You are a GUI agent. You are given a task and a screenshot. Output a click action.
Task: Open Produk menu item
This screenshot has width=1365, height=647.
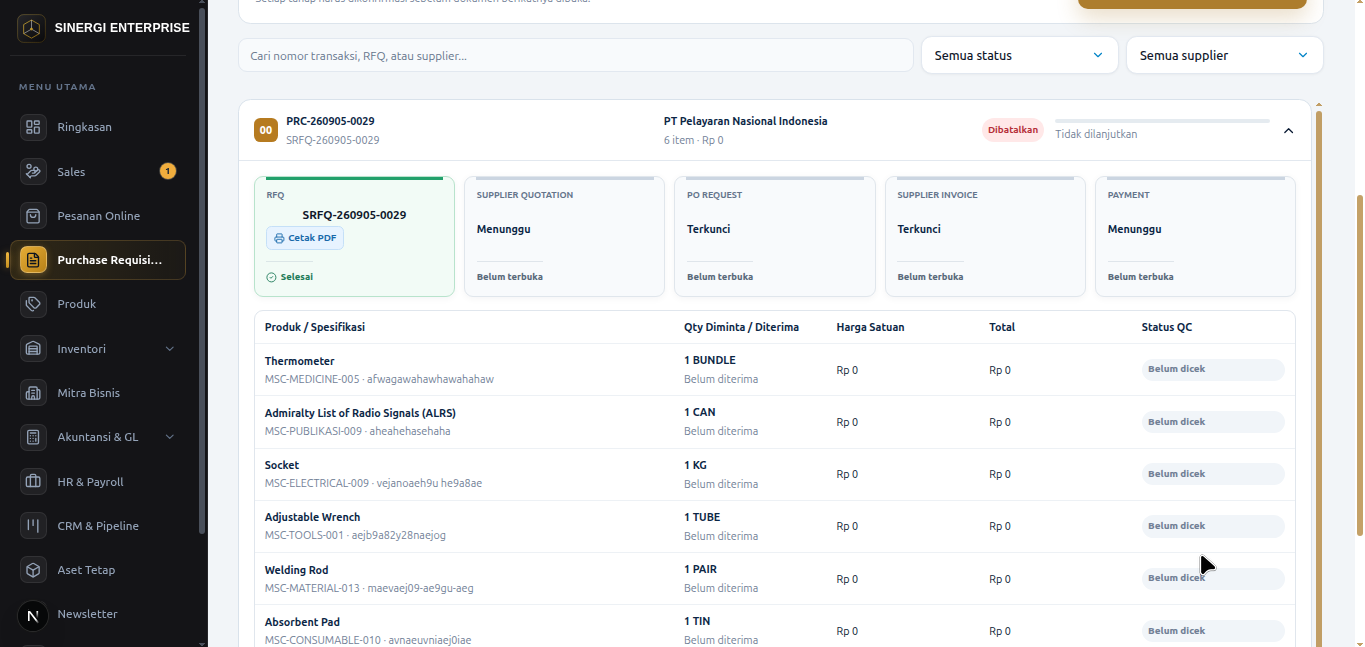click(x=97, y=304)
